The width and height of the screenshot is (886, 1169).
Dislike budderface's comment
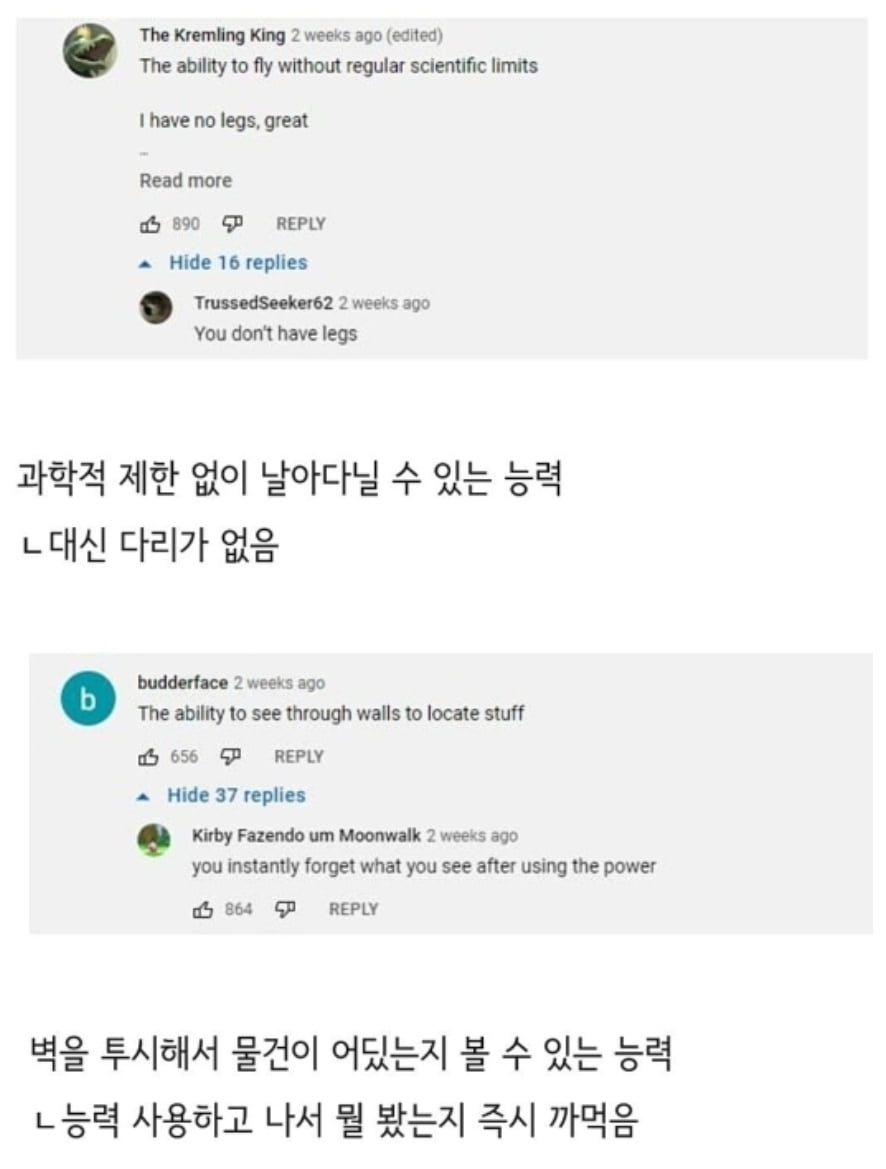[x=230, y=756]
